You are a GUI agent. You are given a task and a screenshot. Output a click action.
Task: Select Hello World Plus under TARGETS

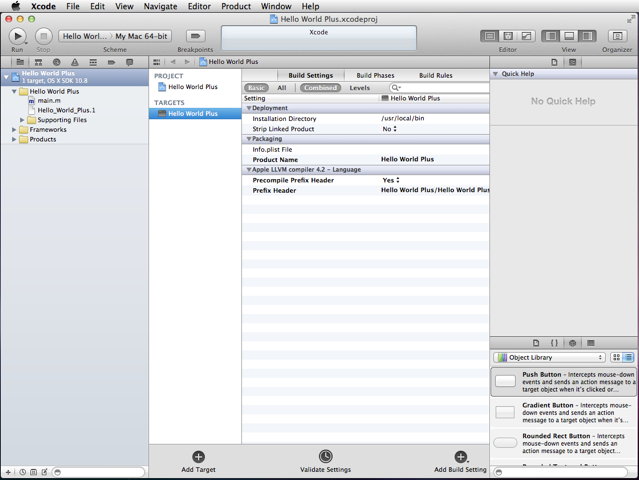click(195, 114)
